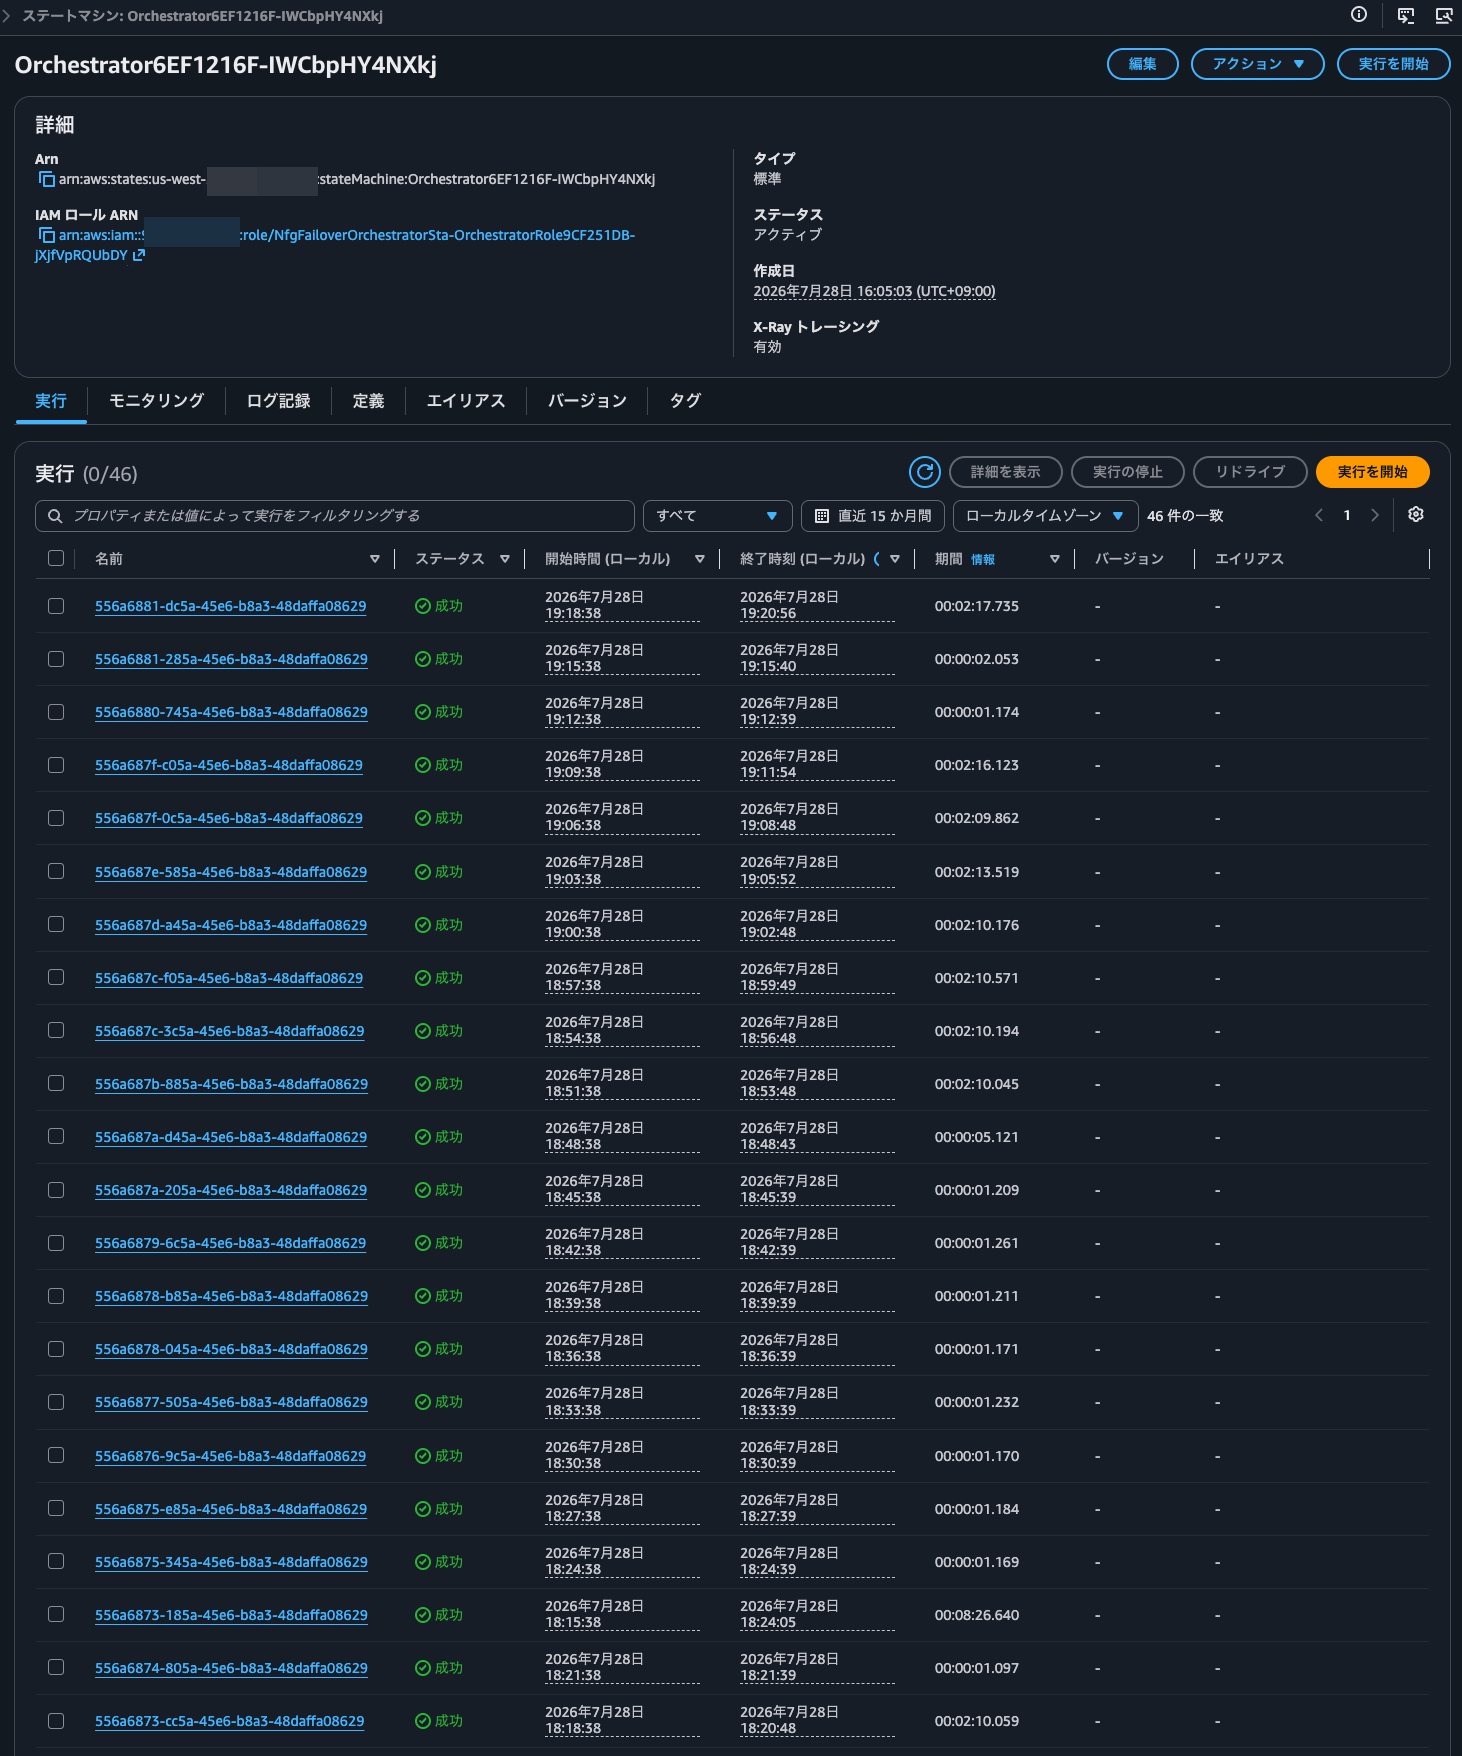The width and height of the screenshot is (1462, 1756).
Task: Click the 情報 link beside 期間
Action: point(983,560)
